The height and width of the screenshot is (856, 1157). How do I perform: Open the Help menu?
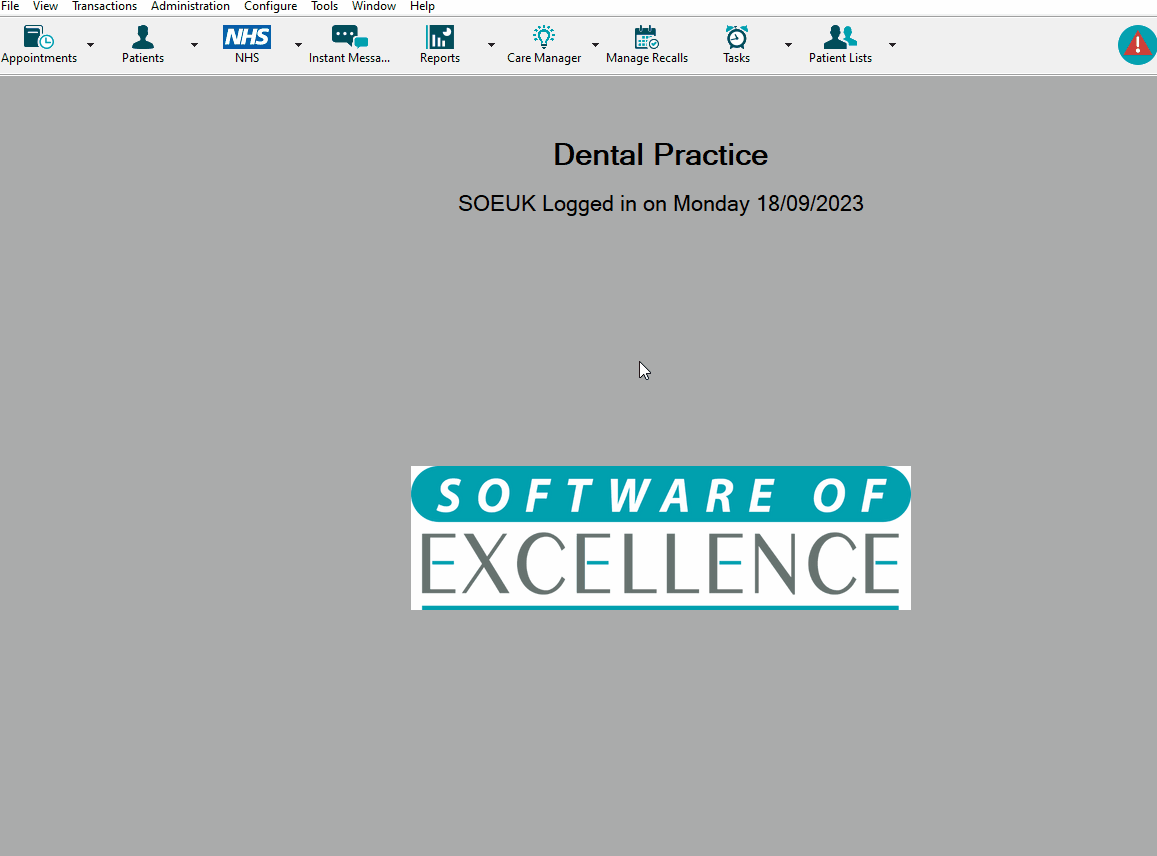coord(422,6)
